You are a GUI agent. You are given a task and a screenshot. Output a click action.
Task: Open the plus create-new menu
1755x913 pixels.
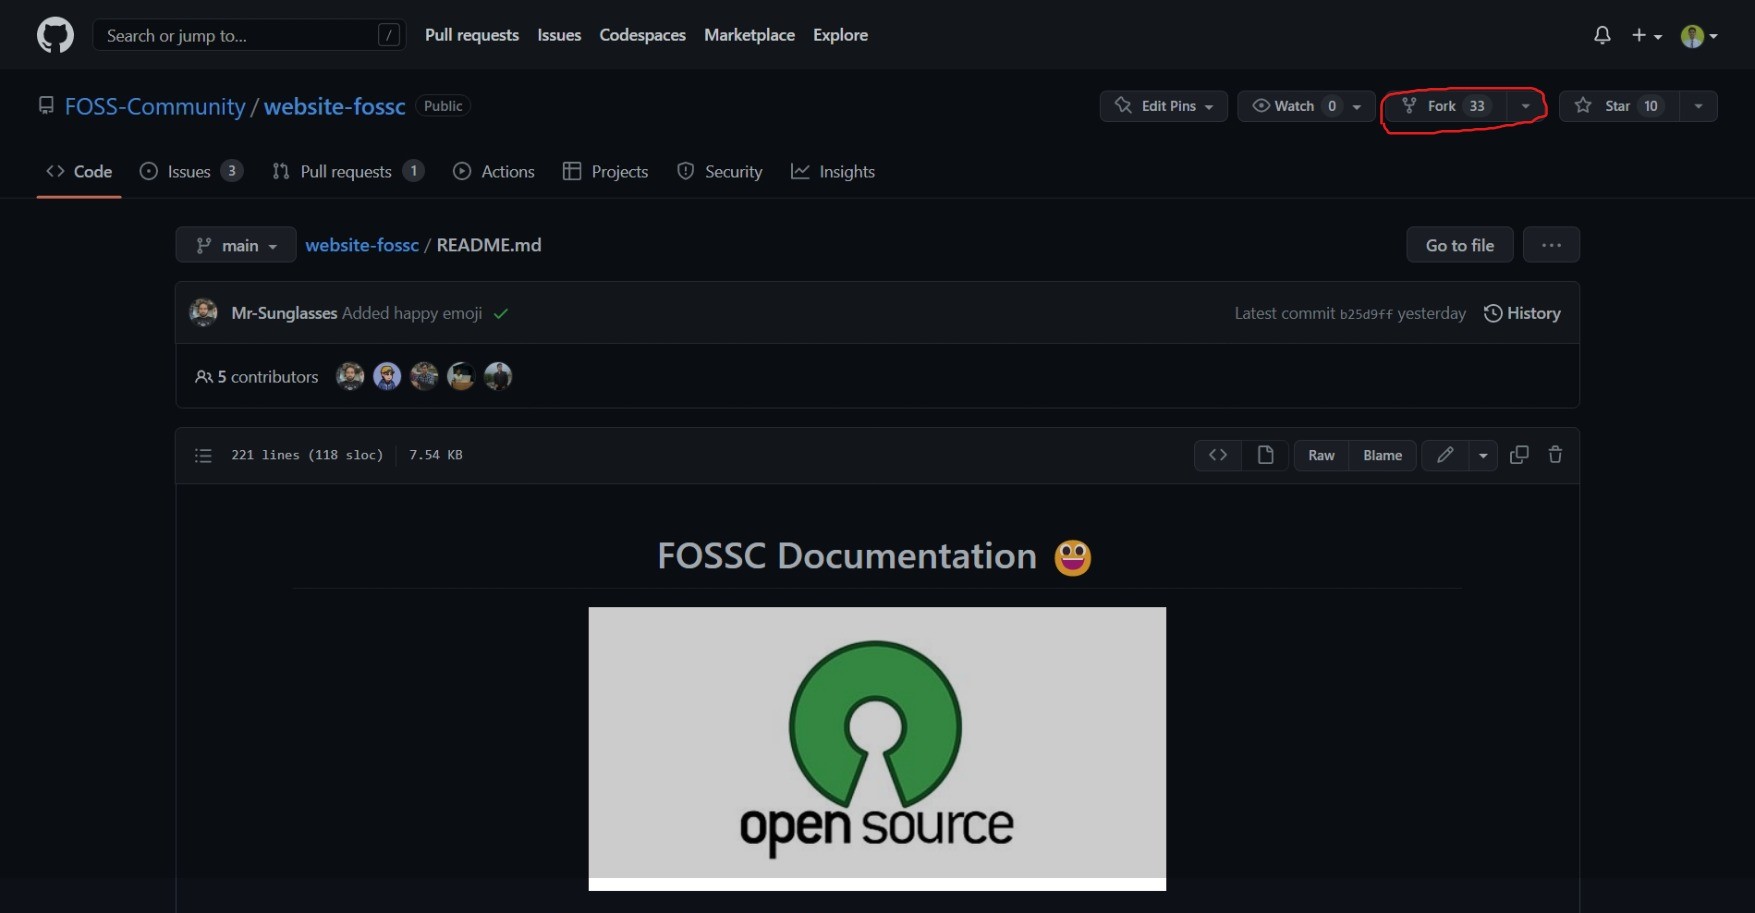click(1646, 35)
